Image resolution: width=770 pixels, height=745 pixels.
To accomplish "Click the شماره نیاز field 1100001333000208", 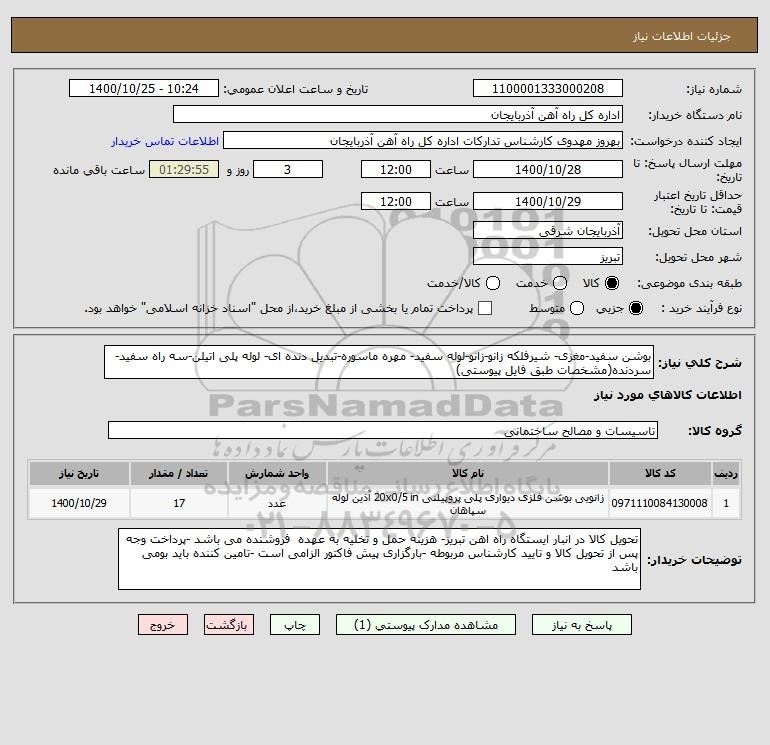I will (x=548, y=88).
